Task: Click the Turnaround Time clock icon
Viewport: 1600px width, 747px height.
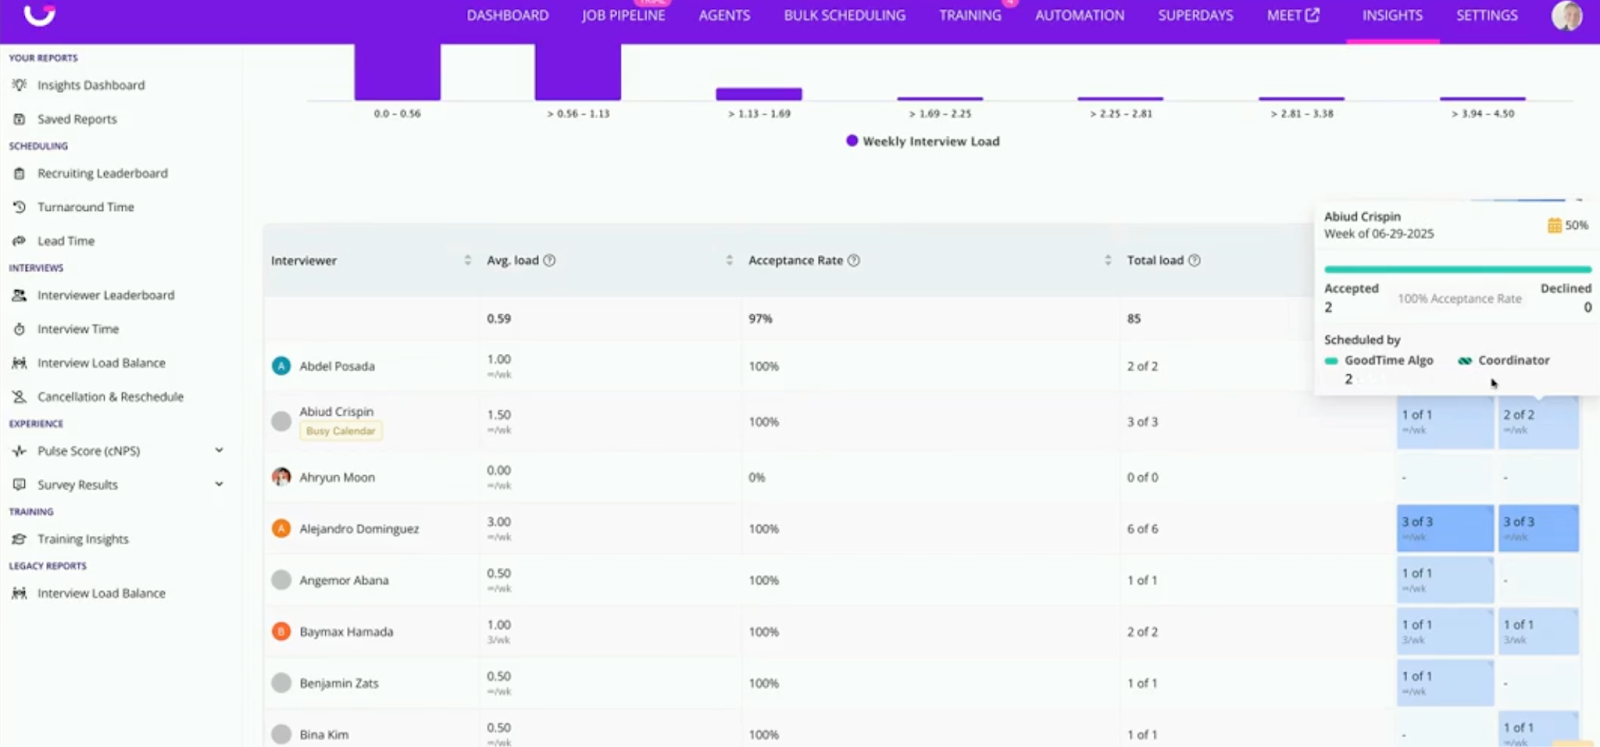Action: click(19, 207)
